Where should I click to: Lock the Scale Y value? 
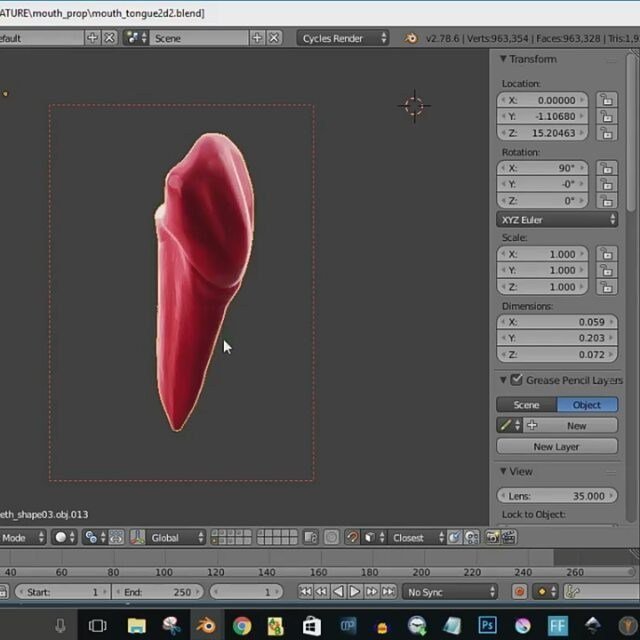pos(607,270)
